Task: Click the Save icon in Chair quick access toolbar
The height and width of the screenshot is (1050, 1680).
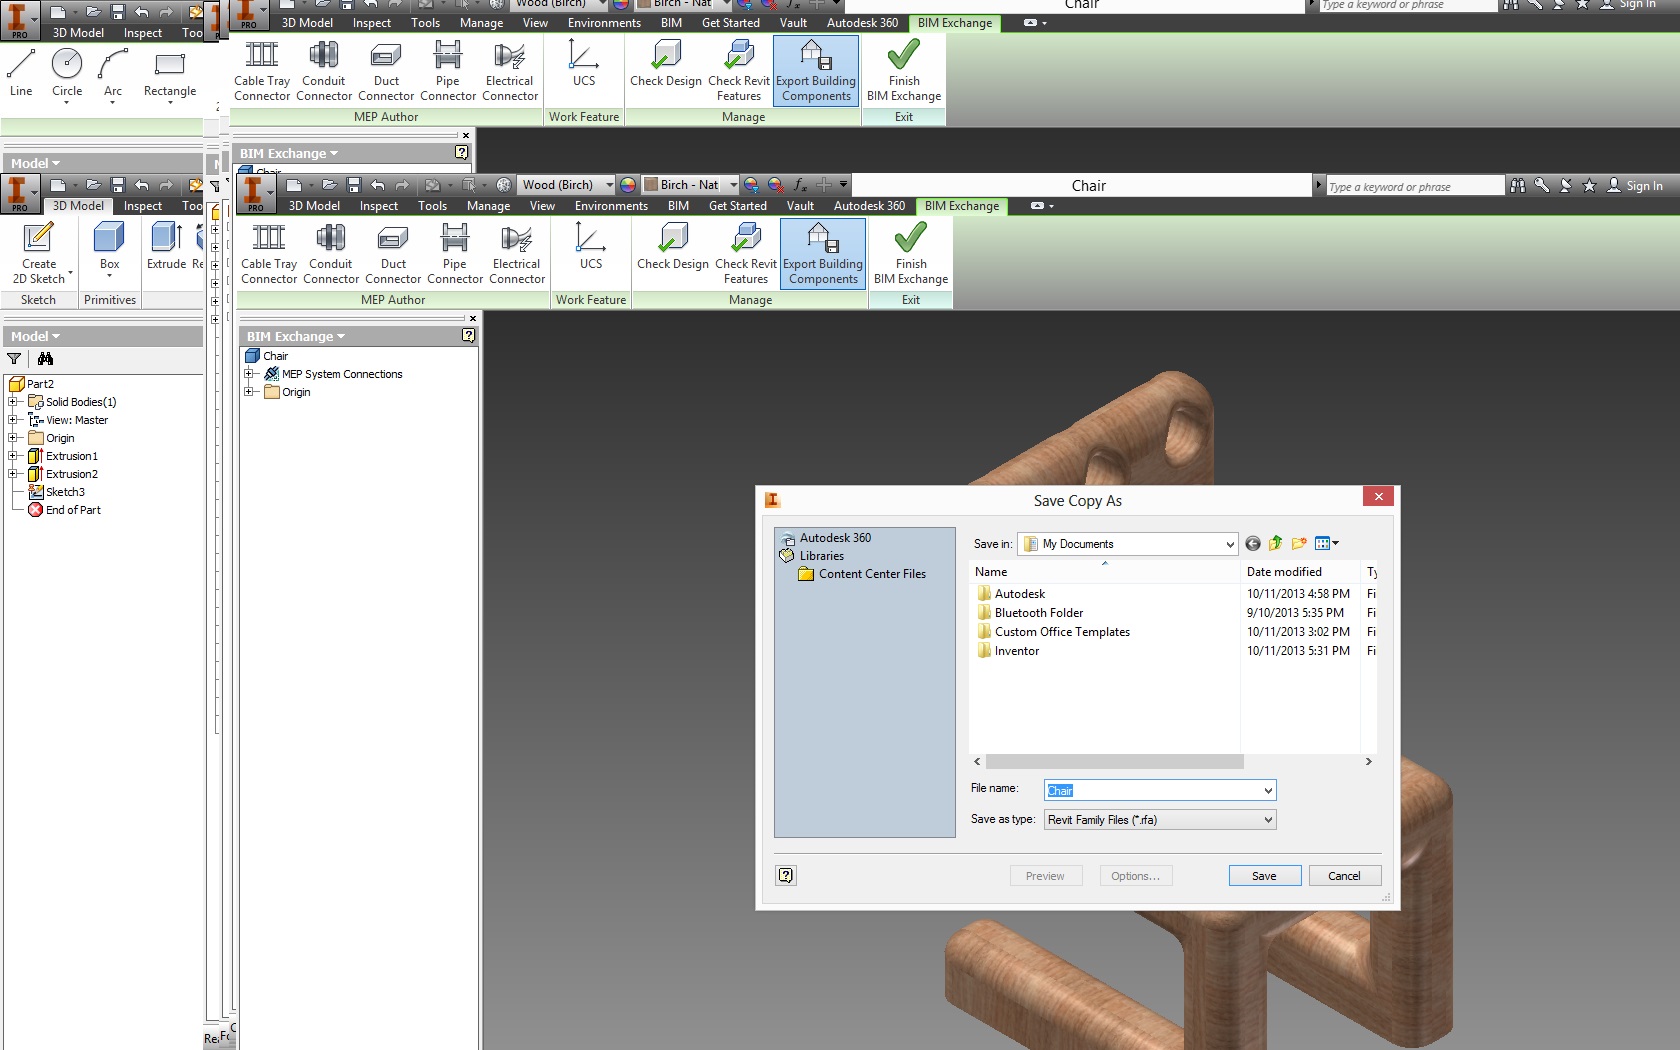Action: [x=353, y=185]
